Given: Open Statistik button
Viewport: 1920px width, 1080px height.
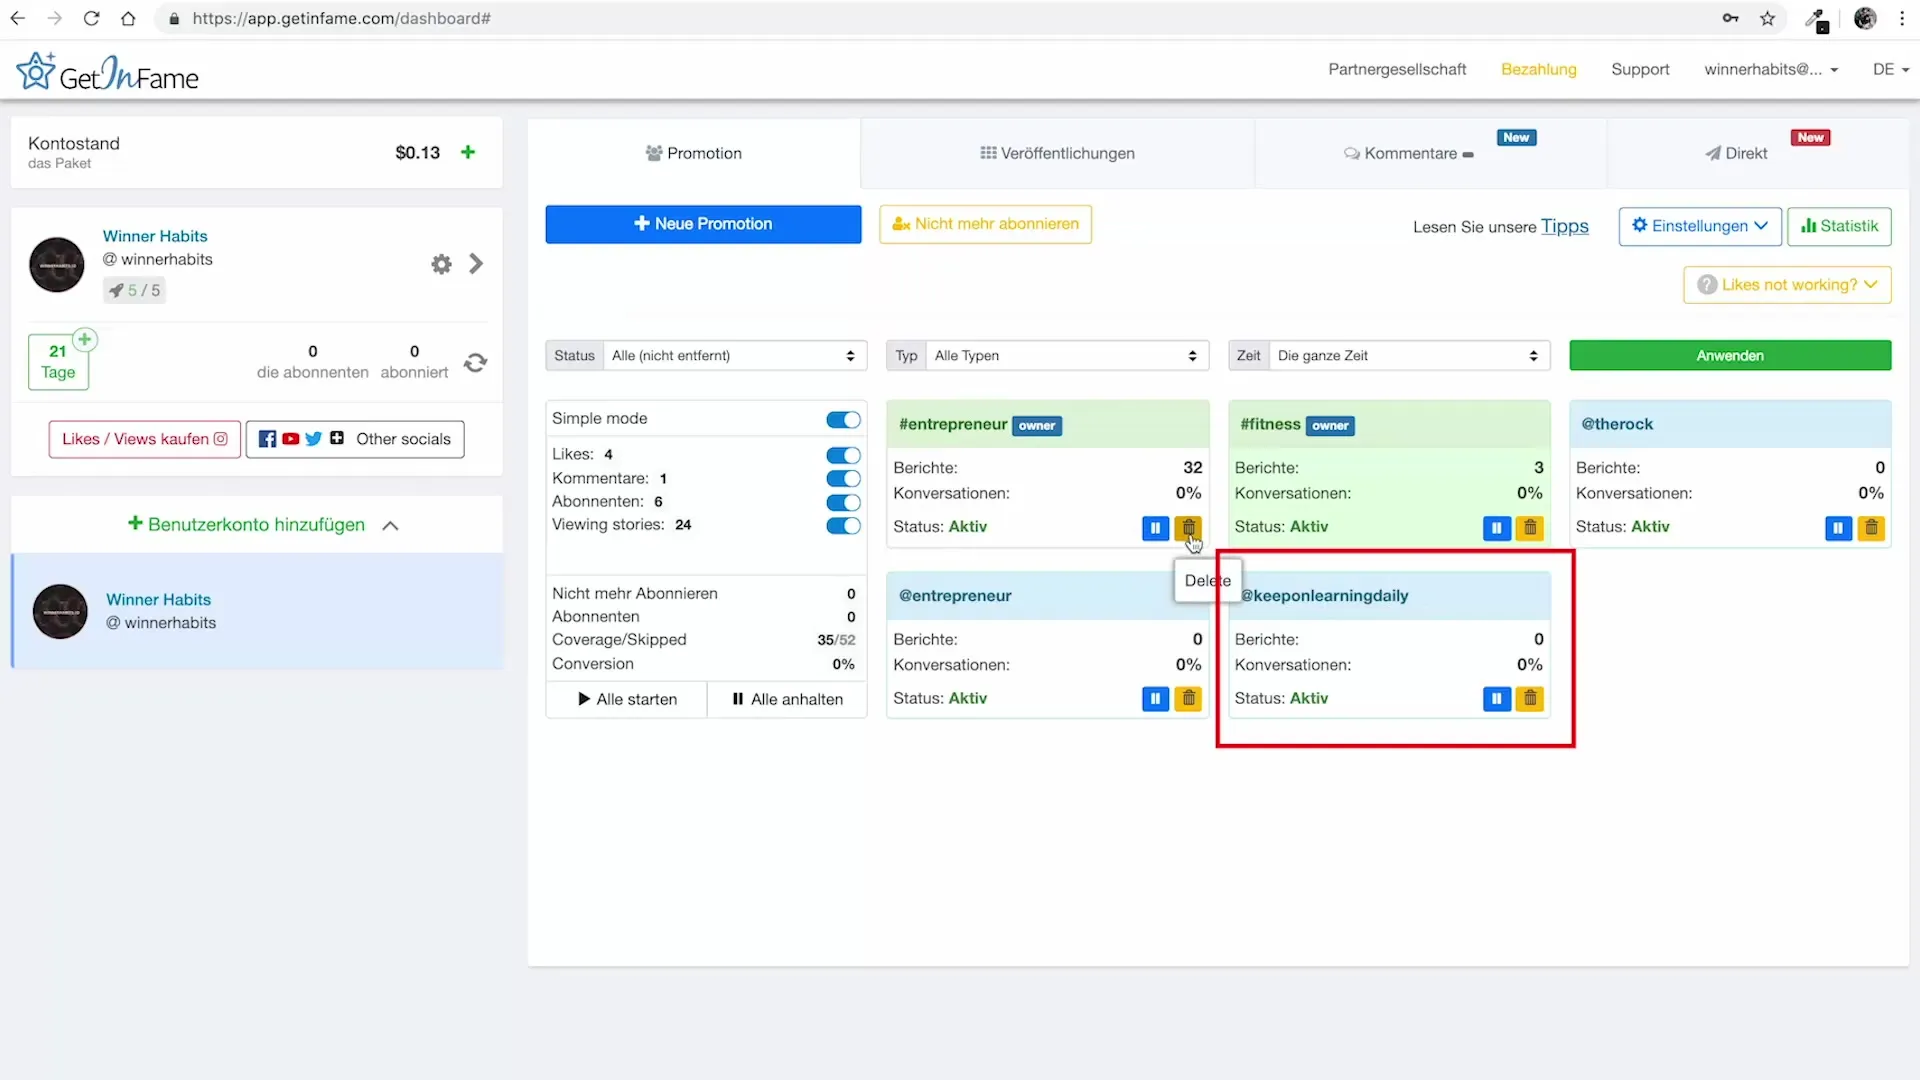Looking at the screenshot, I should click(1839, 226).
